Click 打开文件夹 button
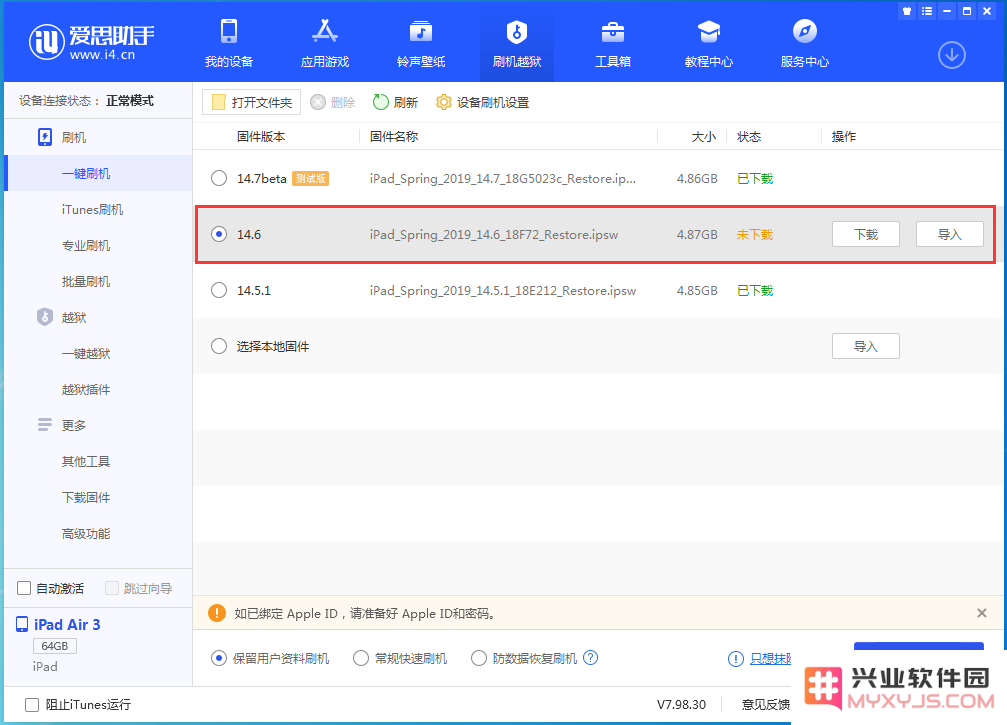Viewport: 1007px width, 725px height. point(251,102)
